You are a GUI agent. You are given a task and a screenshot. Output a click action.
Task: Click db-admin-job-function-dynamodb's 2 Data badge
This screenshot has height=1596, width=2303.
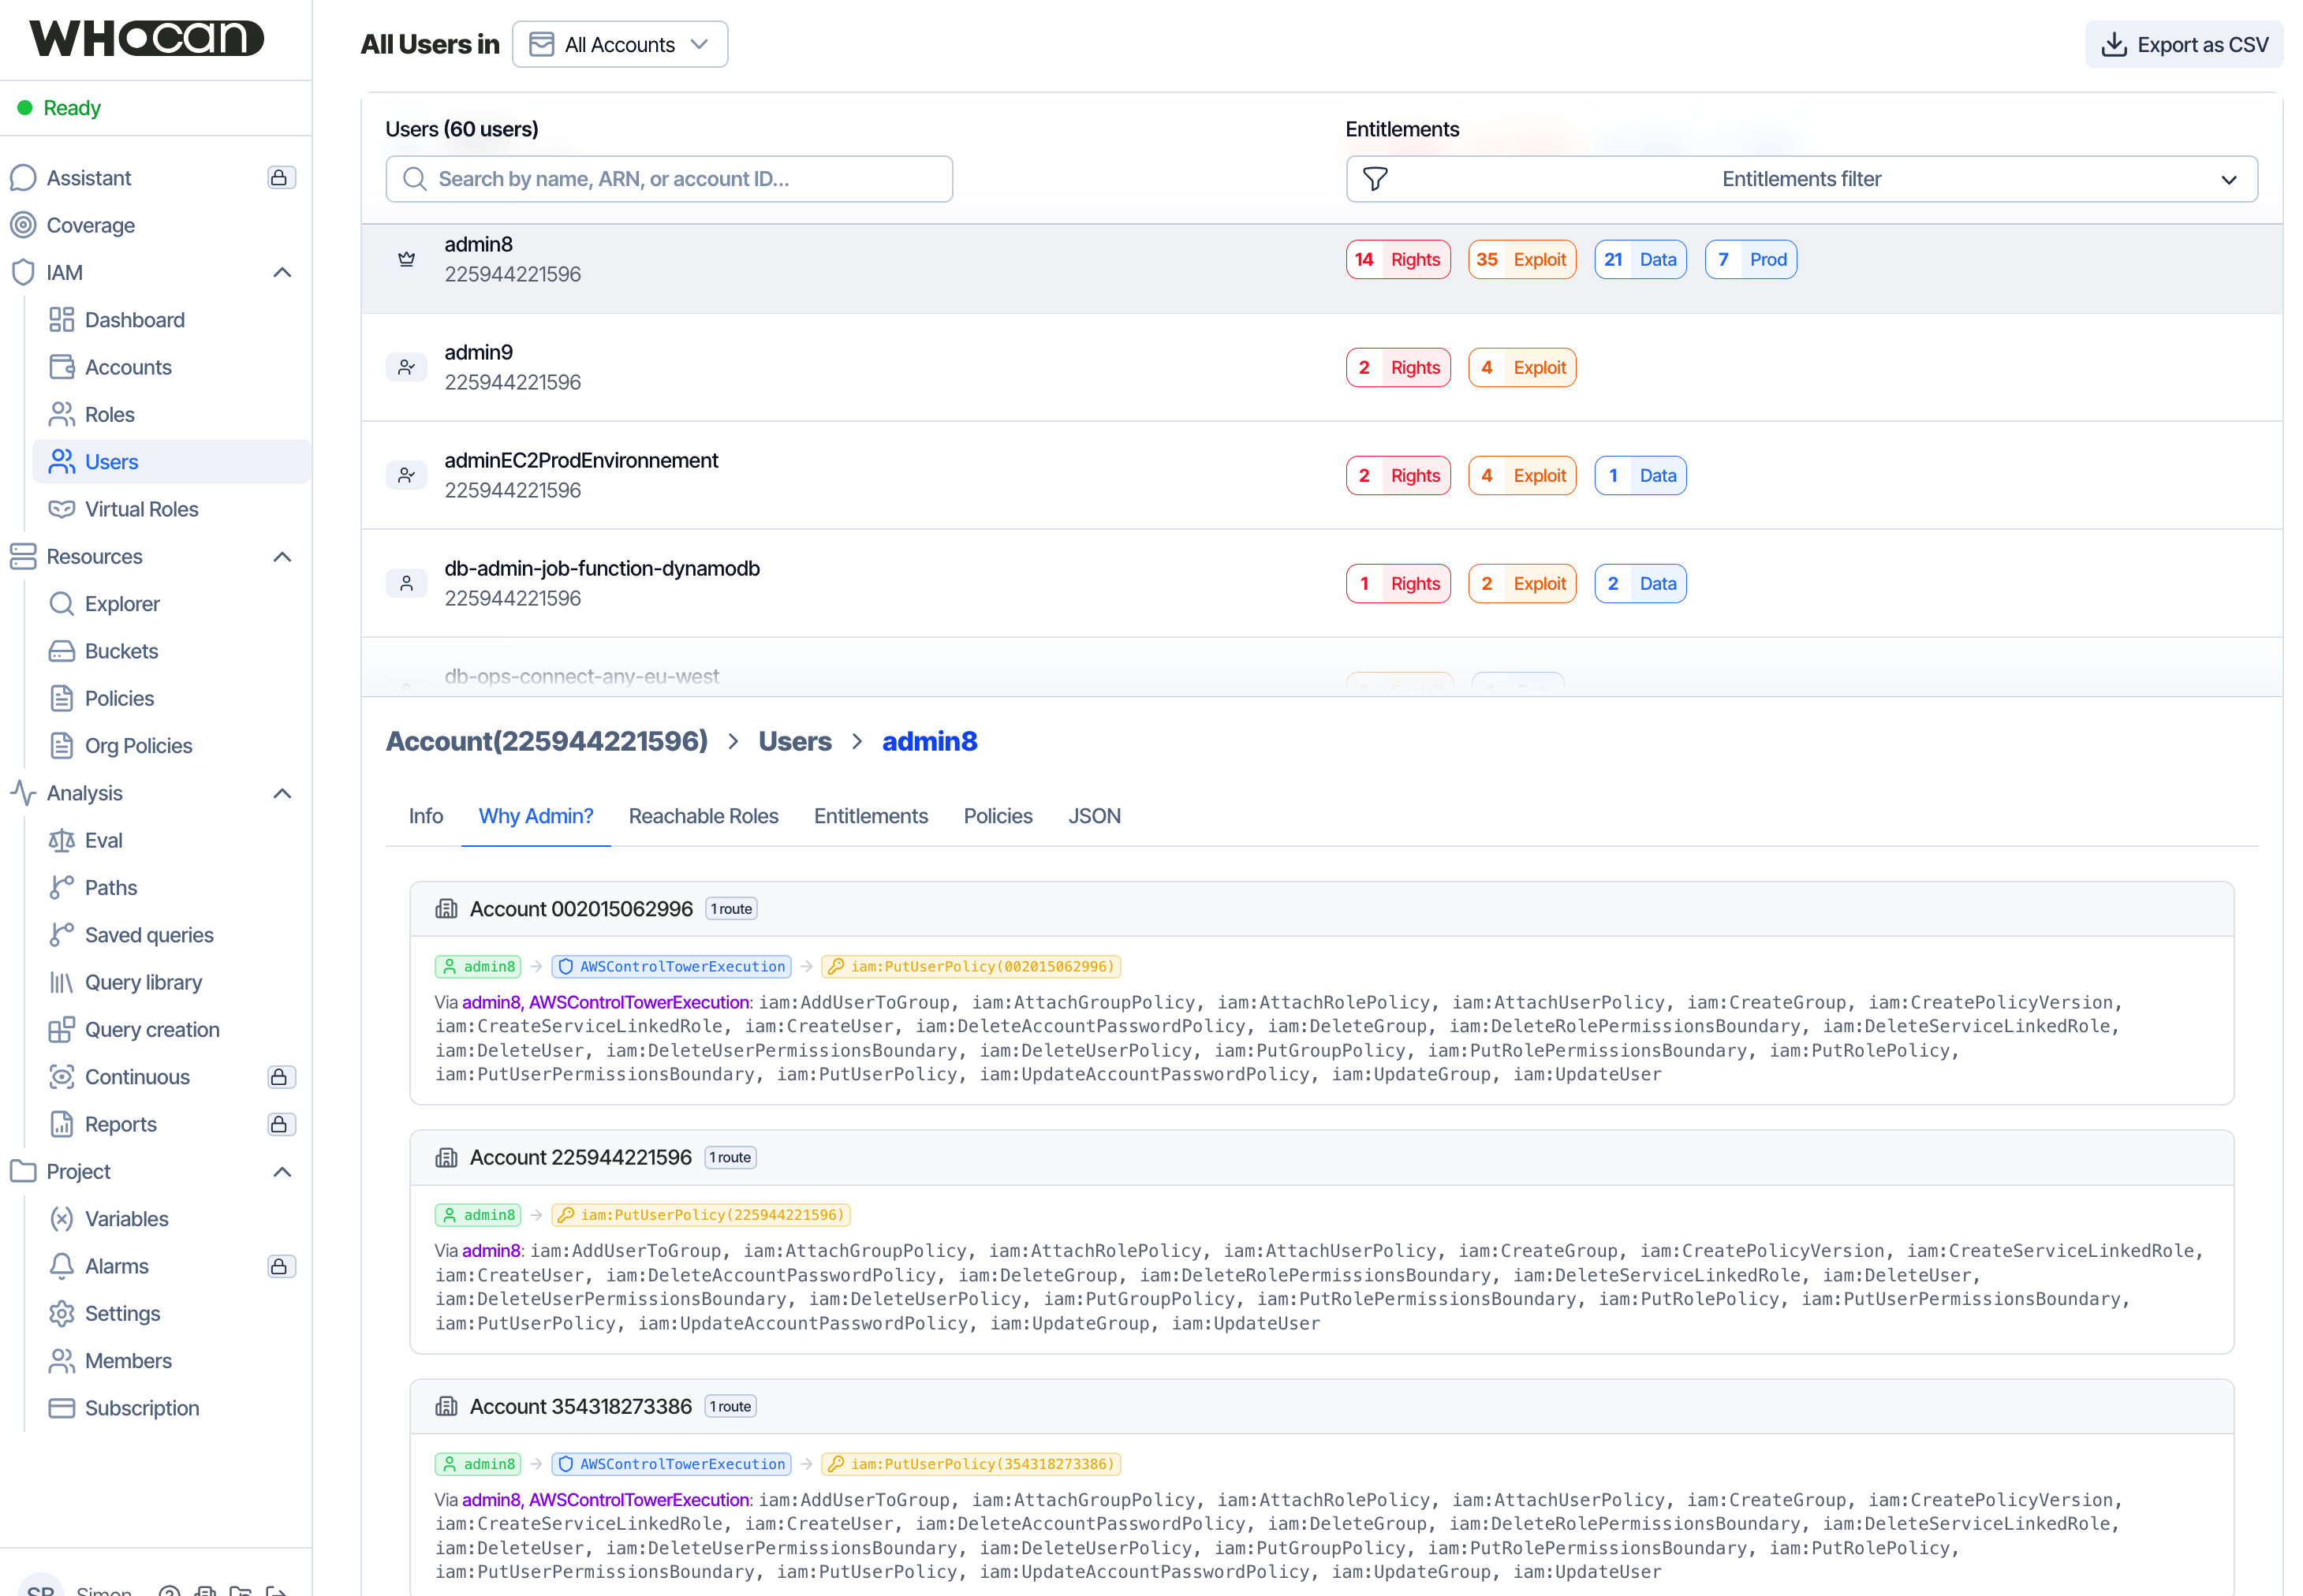(1640, 584)
